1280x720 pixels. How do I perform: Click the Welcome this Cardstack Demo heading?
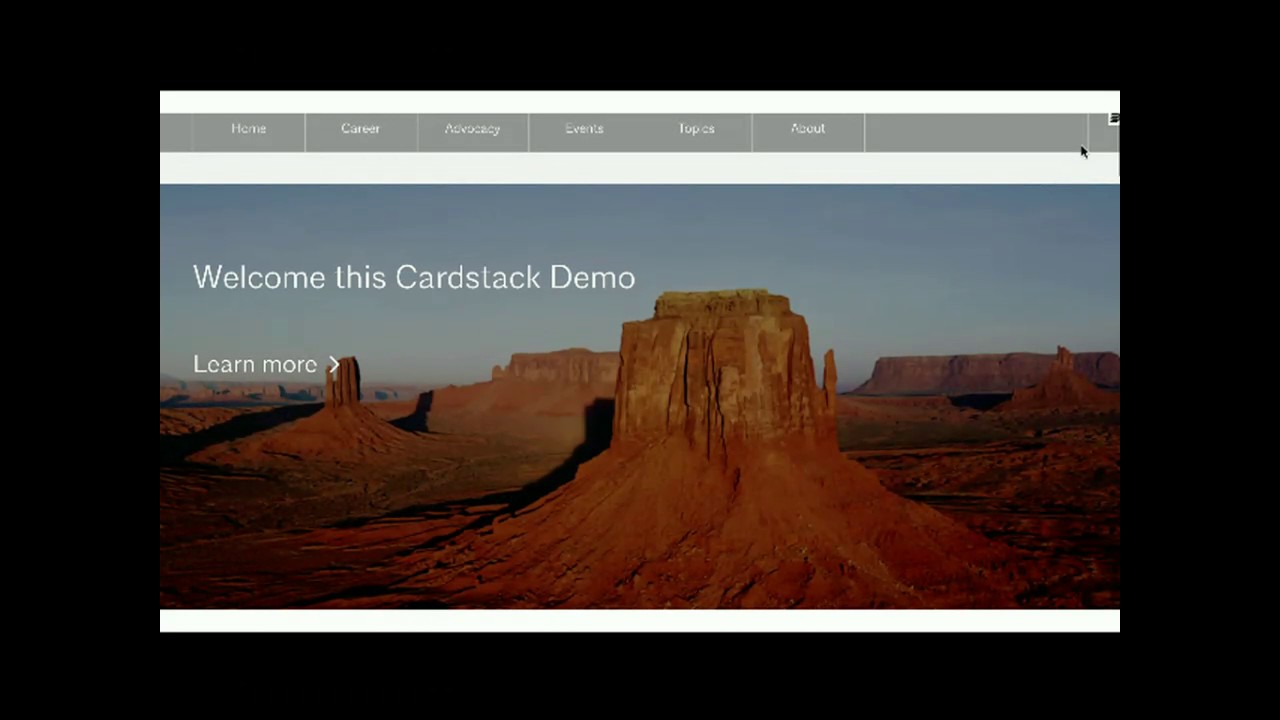(414, 277)
